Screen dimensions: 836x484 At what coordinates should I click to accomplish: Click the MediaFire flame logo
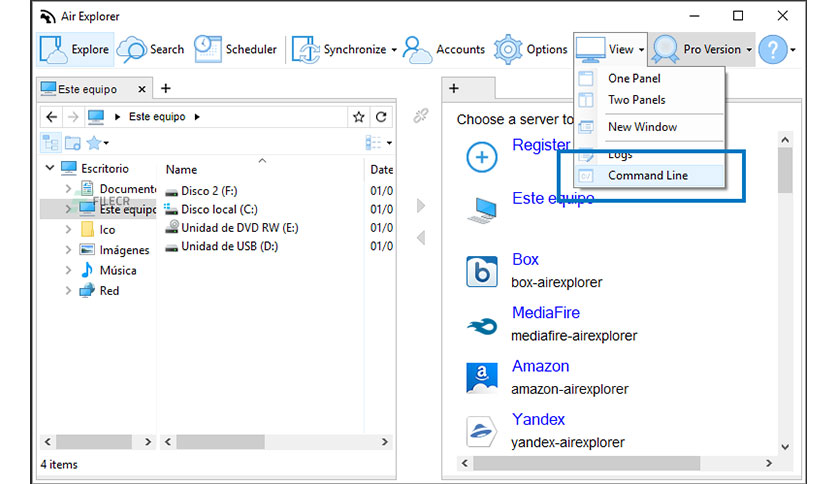(481, 325)
